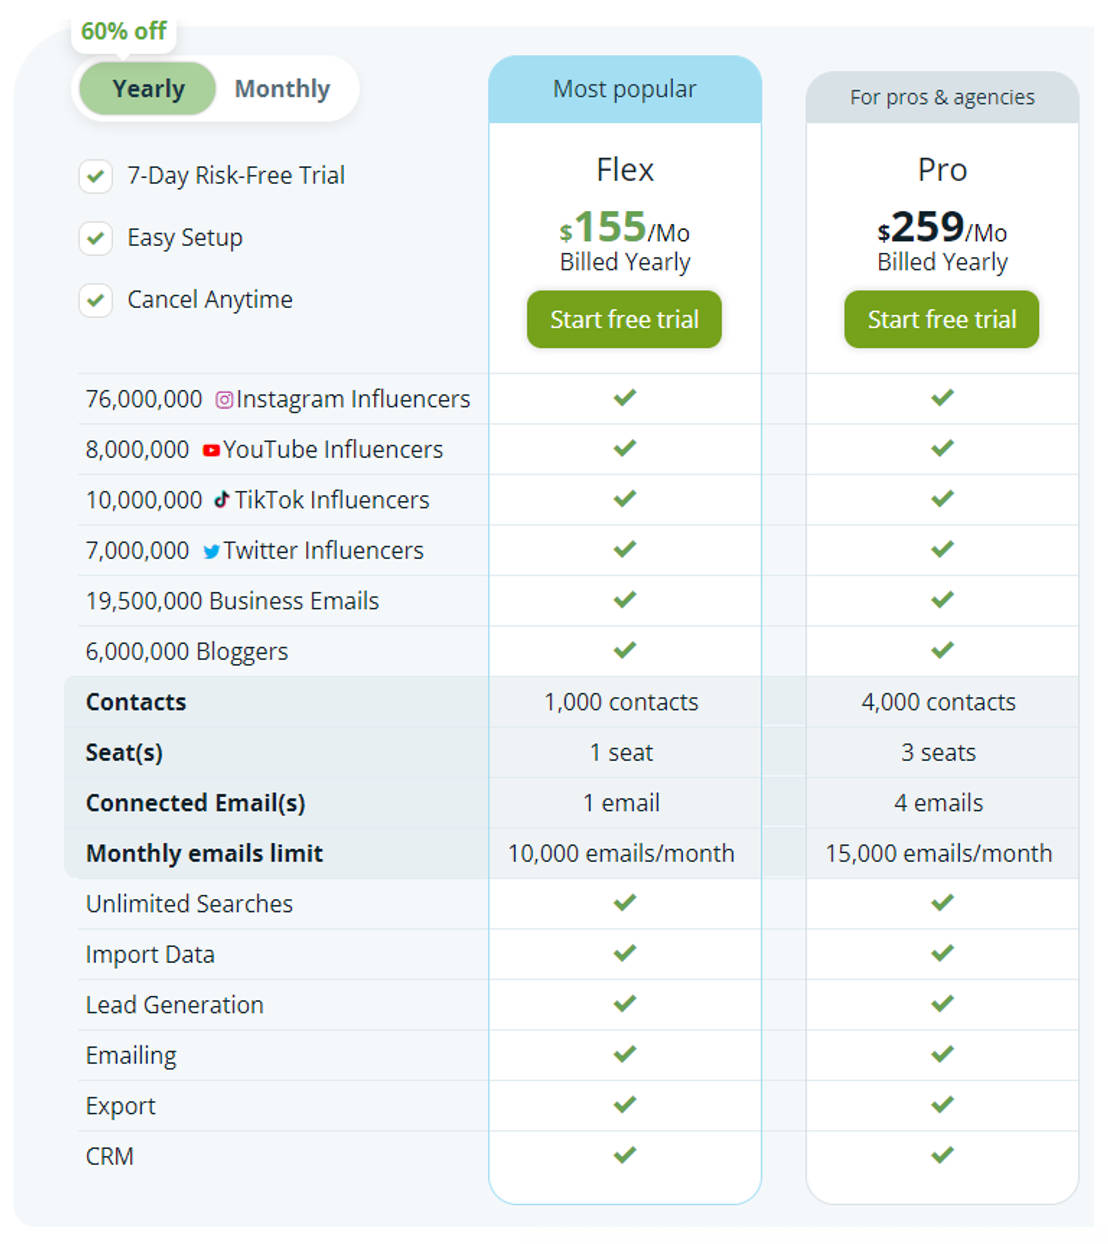This screenshot has height=1244, width=1108.
Task: Click the TikTok logo icon
Action: (x=222, y=499)
